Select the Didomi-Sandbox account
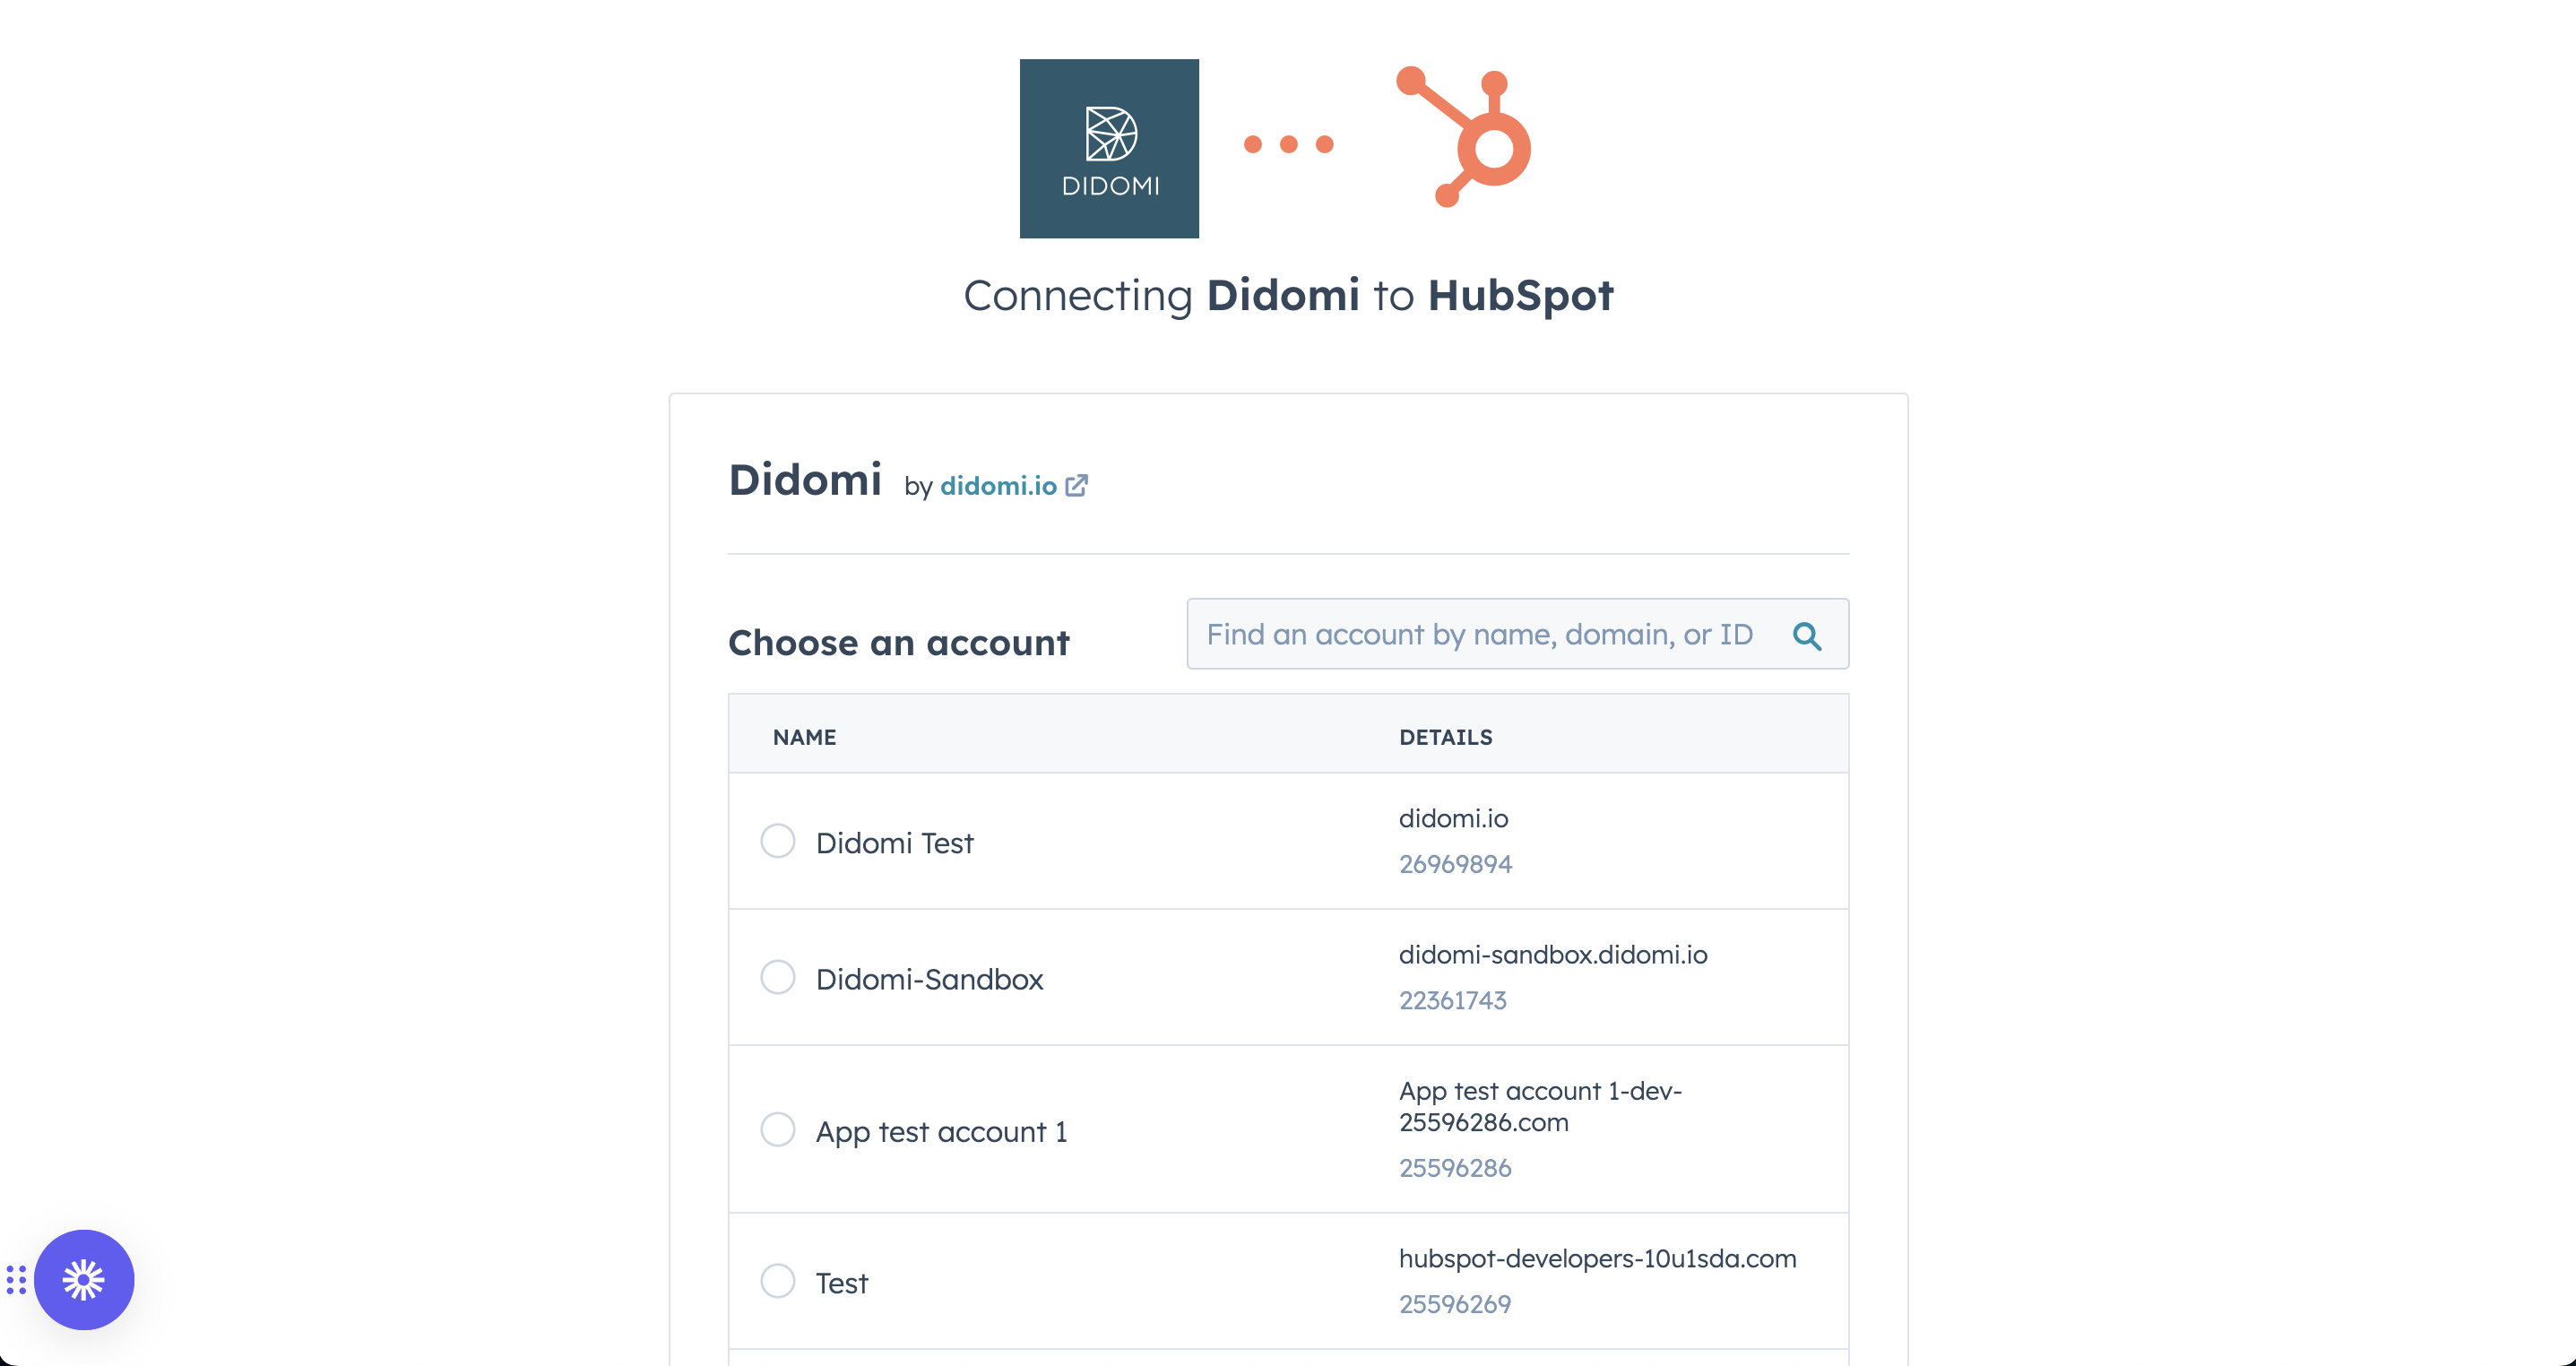 777,977
